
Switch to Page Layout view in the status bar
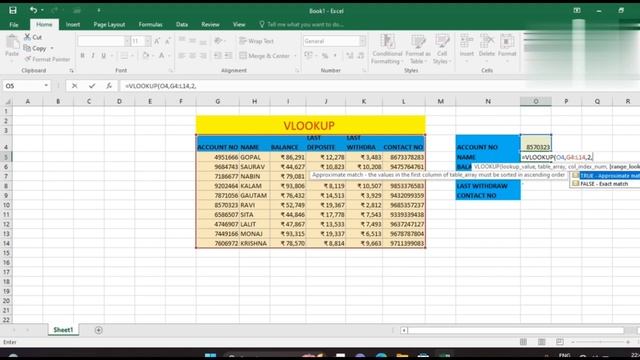point(542,342)
